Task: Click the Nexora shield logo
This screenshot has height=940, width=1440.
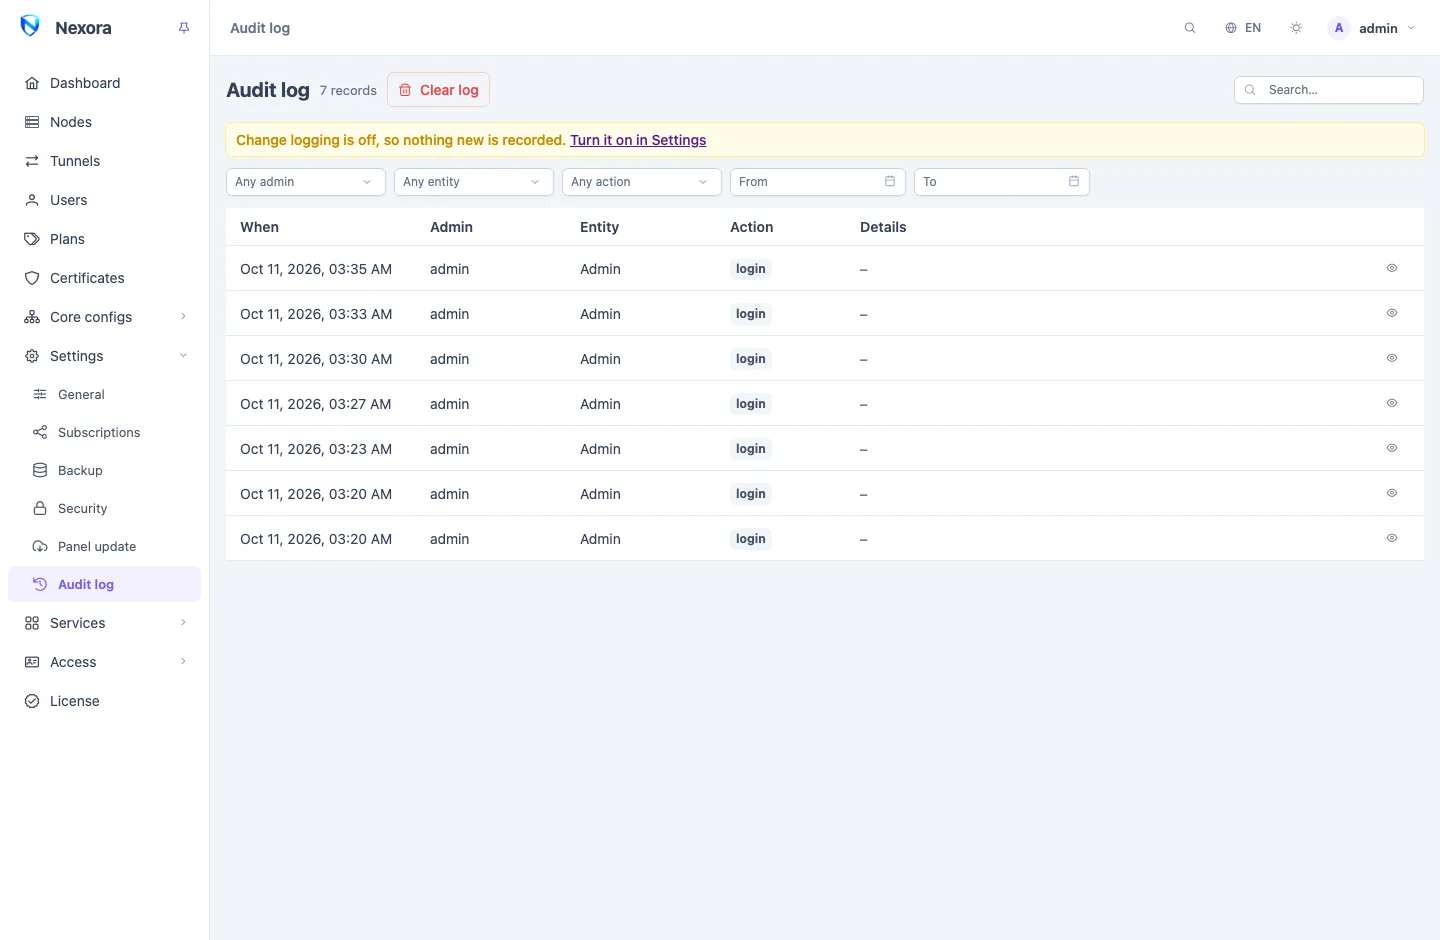Action: (x=30, y=26)
